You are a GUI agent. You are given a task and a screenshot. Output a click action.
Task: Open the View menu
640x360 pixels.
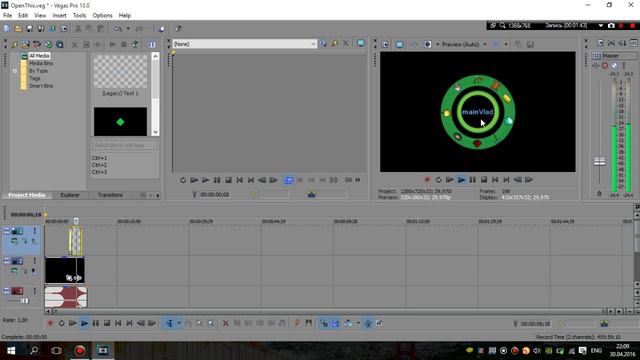pos(40,16)
